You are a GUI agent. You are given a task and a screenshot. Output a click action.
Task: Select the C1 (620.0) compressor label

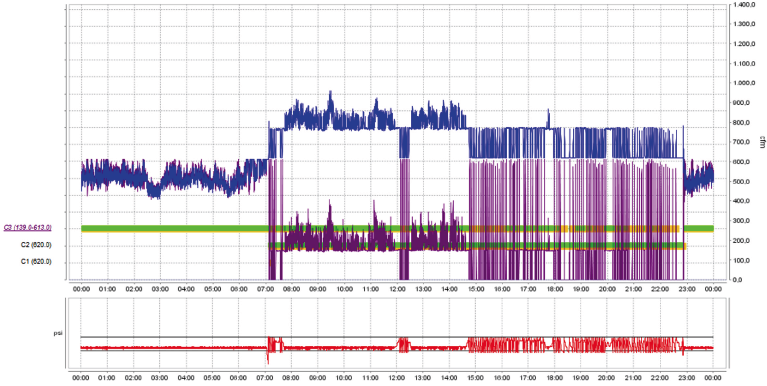coord(36,262)
